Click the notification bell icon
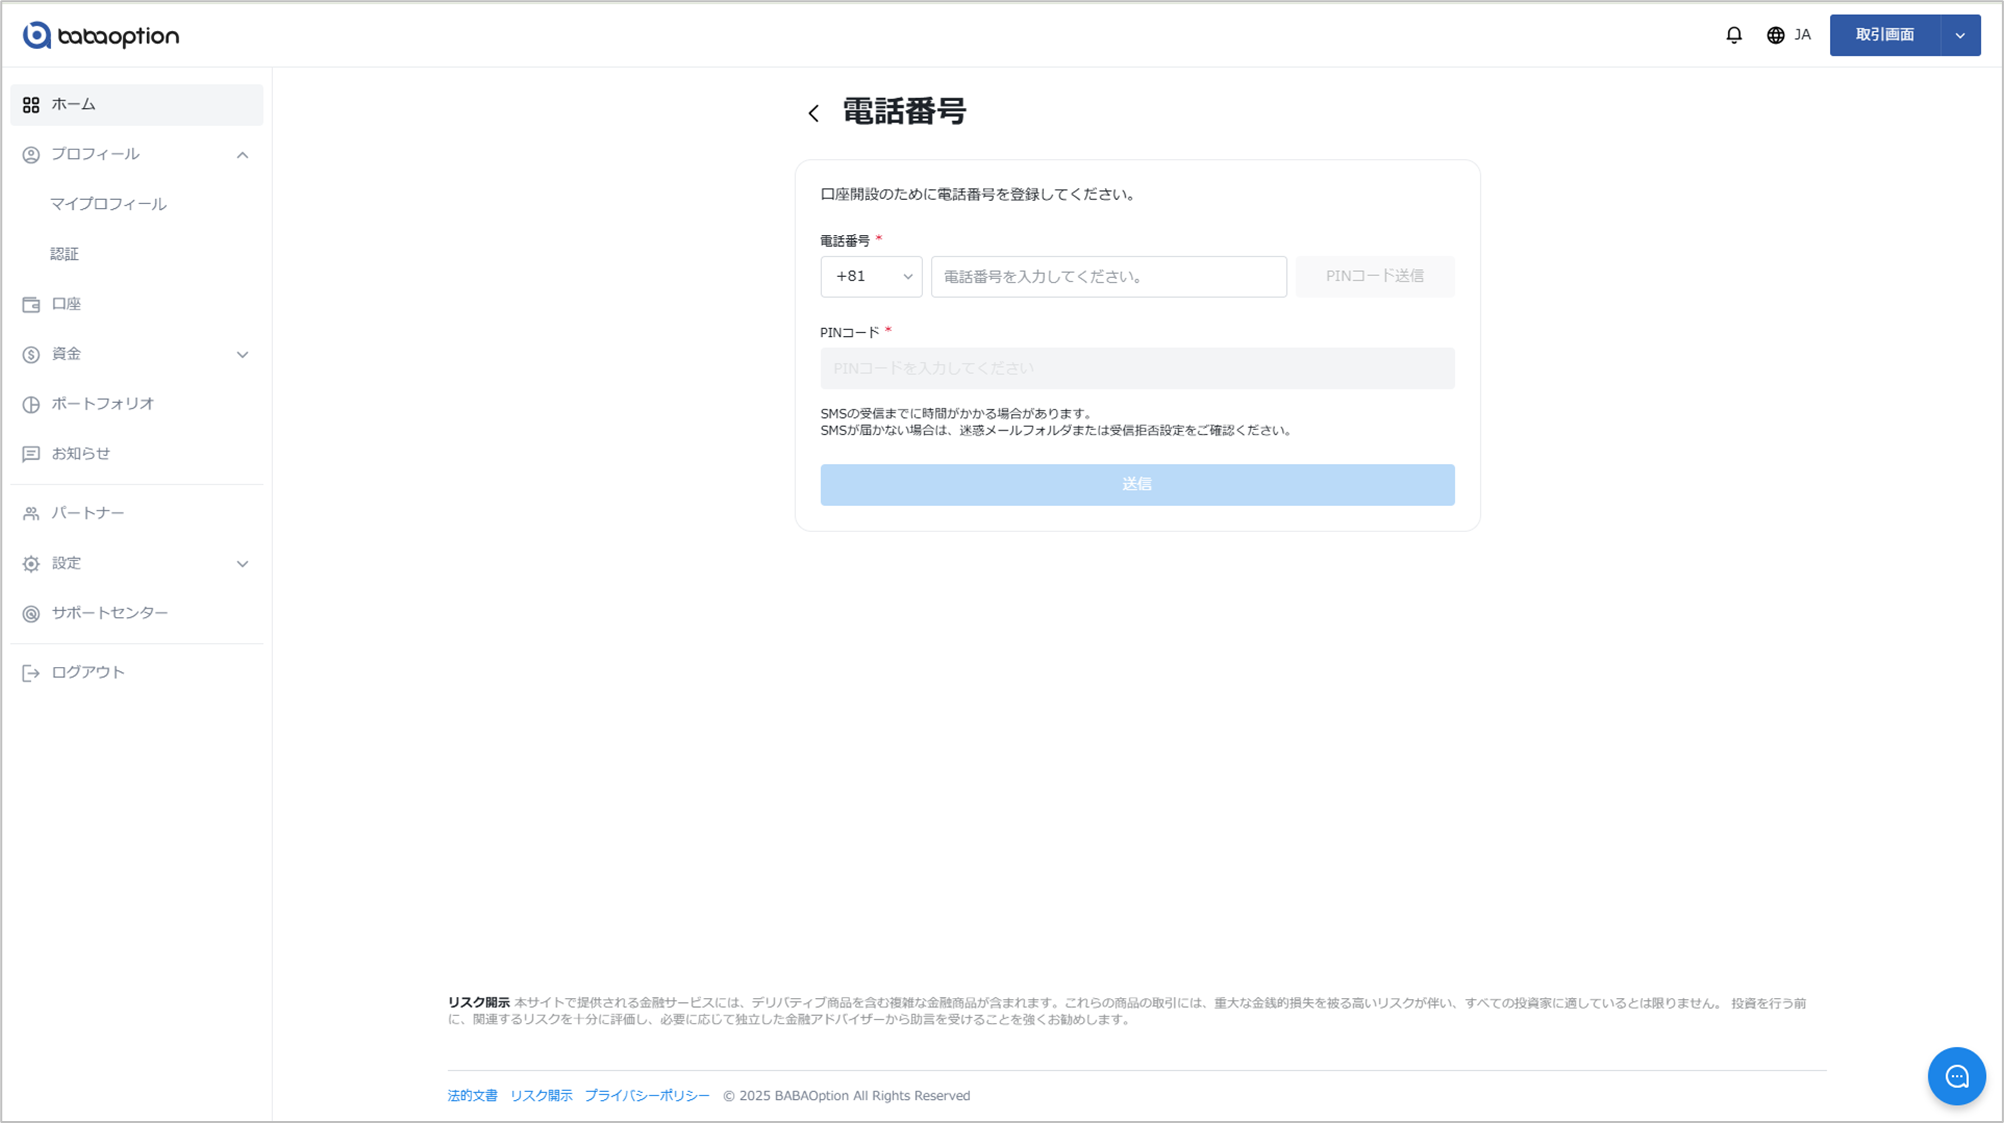This screenshot has height=1123, width=2004. (x=1734, y=35)
